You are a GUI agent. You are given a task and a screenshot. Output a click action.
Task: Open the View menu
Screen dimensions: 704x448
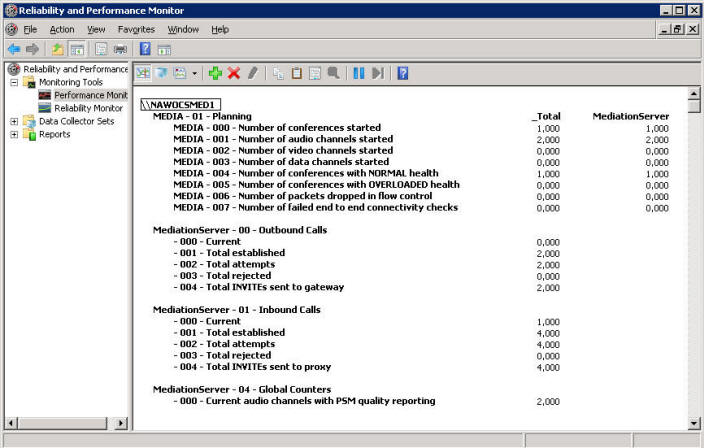point(96,30)
